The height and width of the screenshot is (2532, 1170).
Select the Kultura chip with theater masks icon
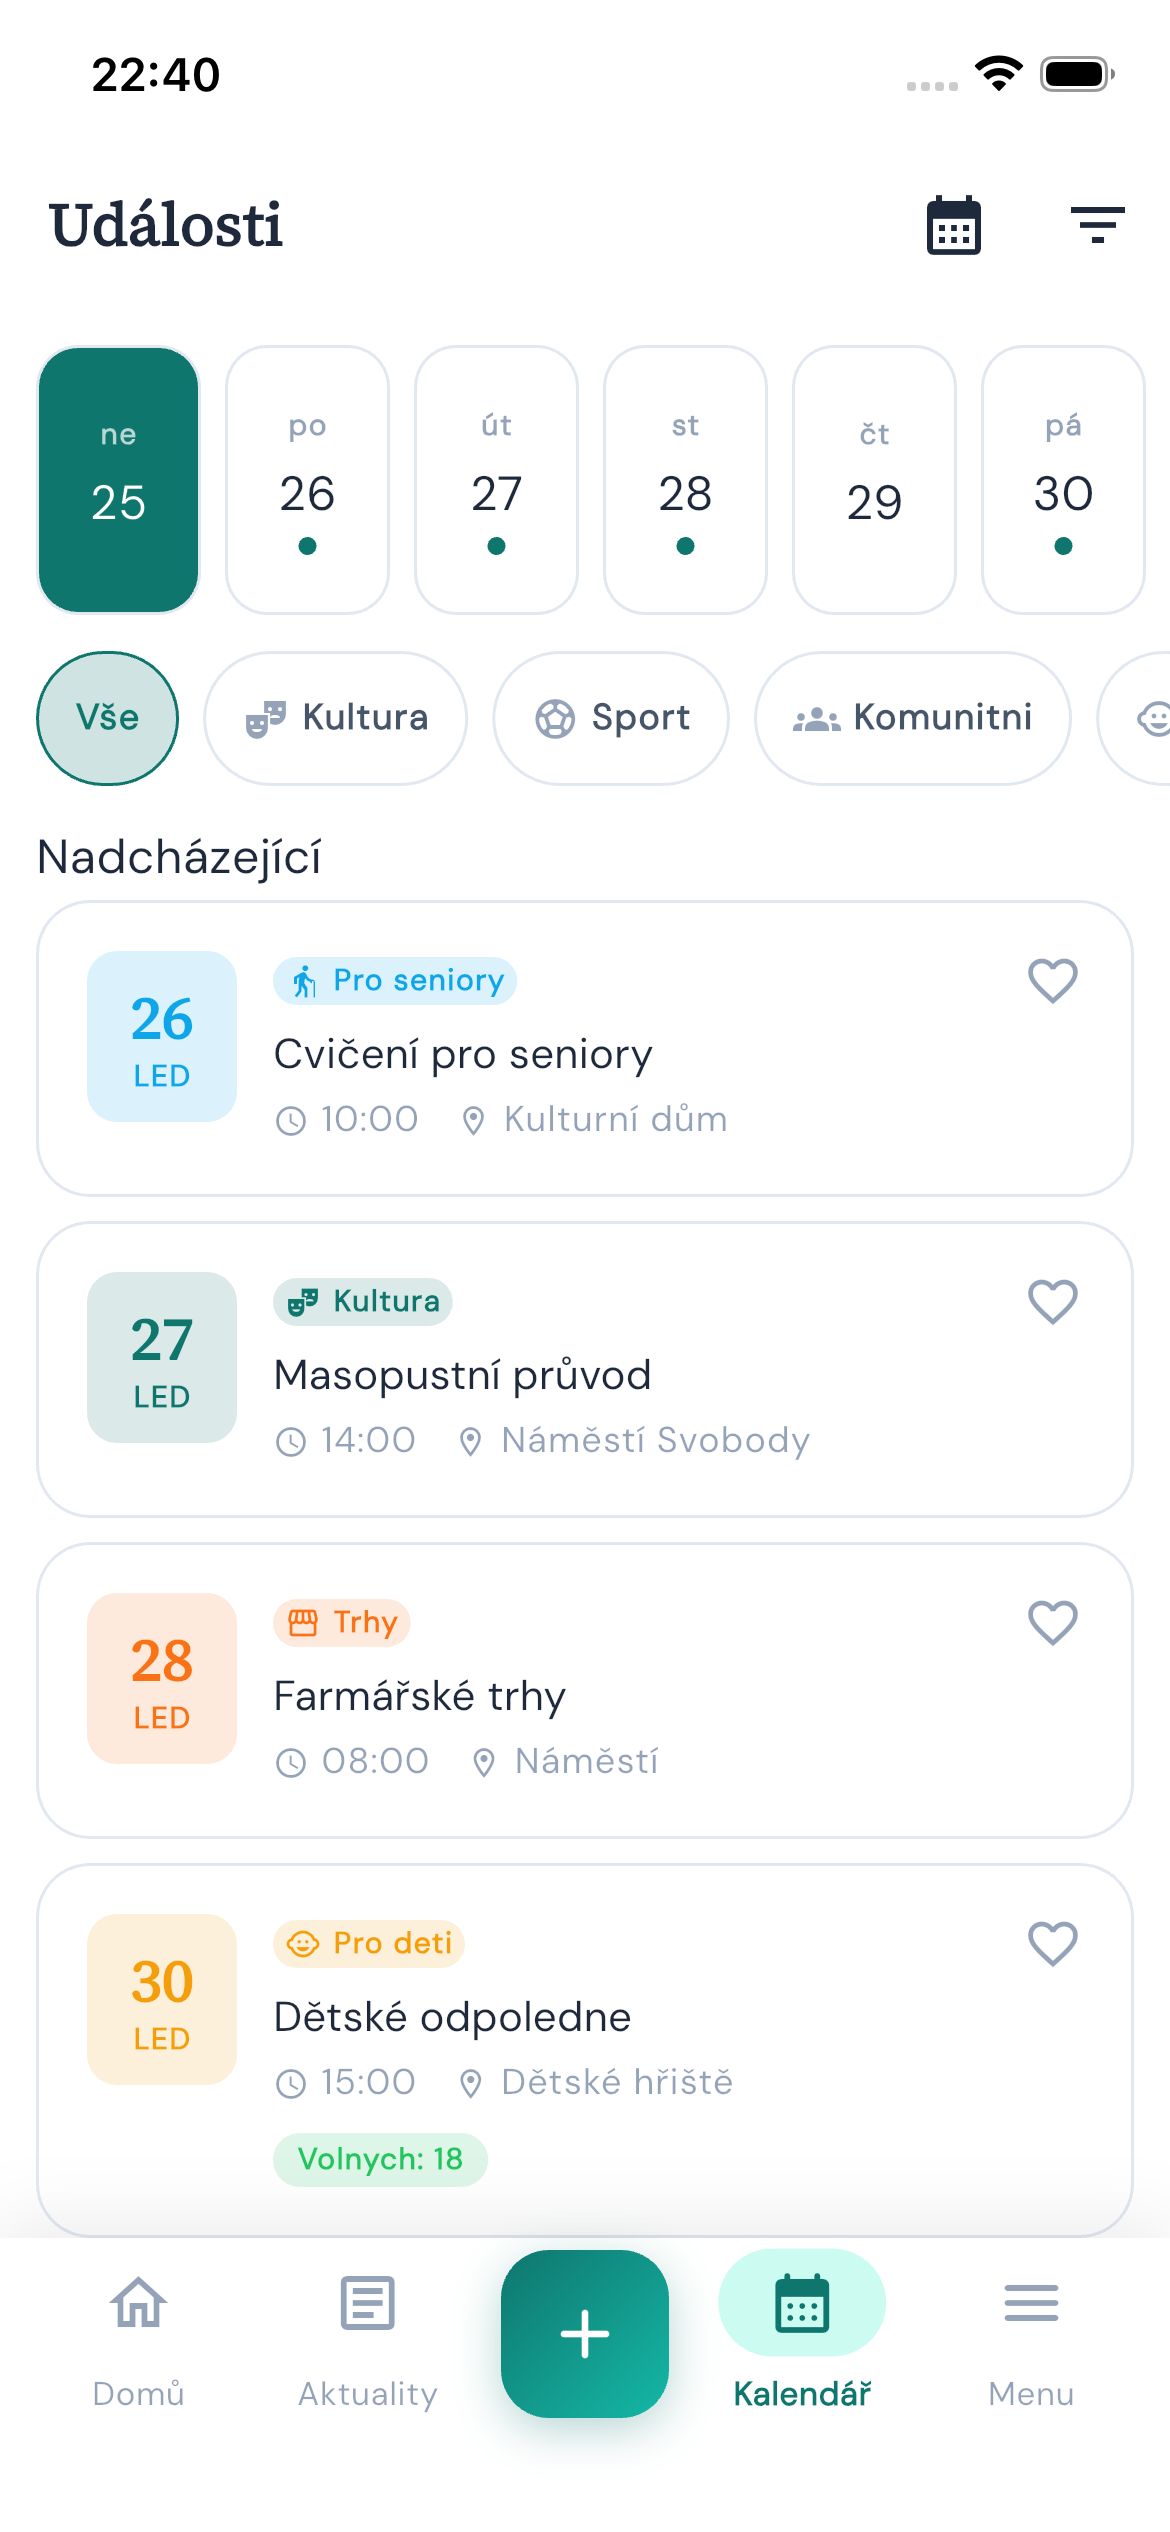(x=335, y=718)
